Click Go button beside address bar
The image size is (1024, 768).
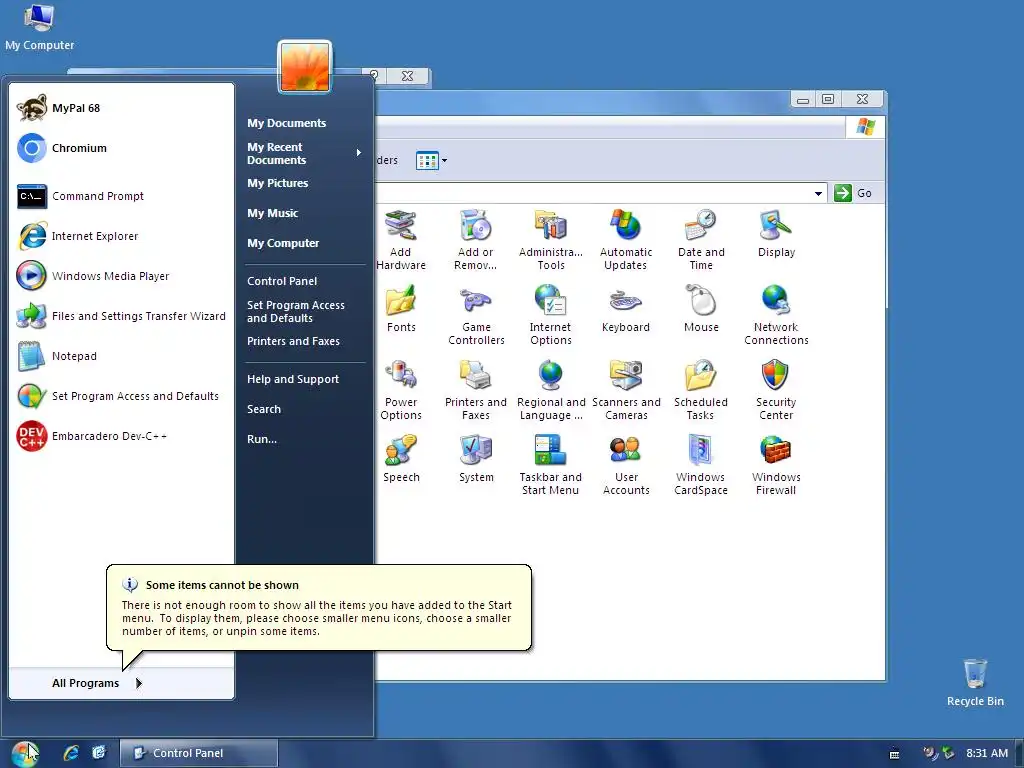coord(854,193)
